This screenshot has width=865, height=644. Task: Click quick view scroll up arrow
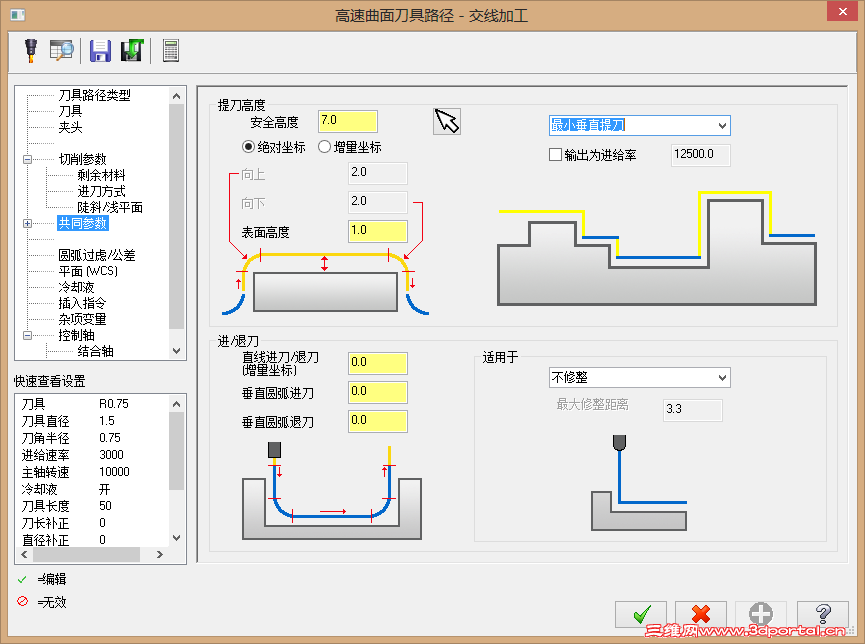tap(177, 404)
